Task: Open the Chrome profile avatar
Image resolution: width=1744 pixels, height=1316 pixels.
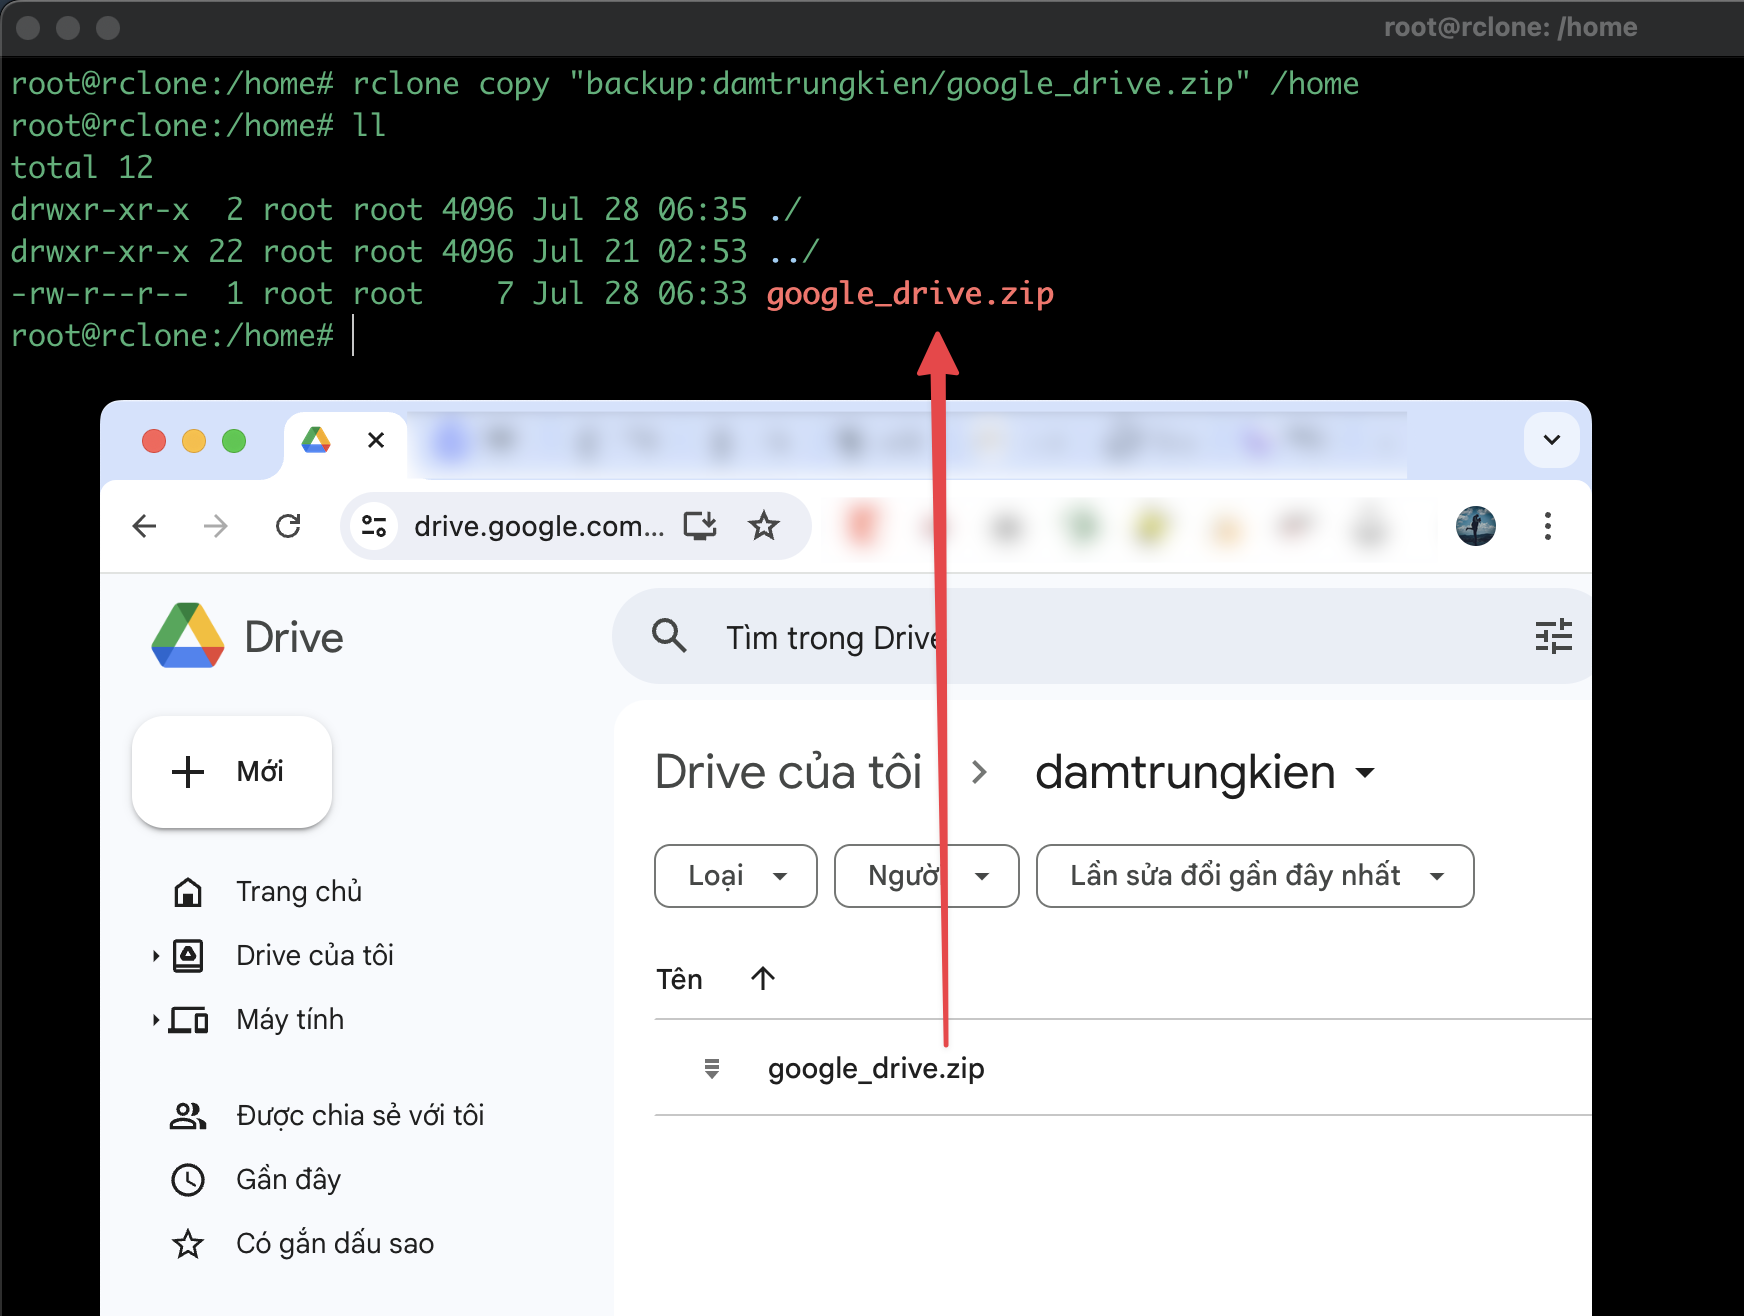Action: [x=1476, y=526]
